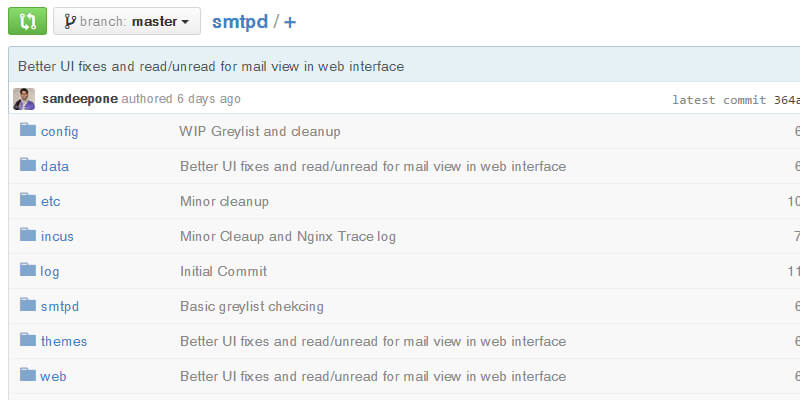Click the config folder icon

28,131
